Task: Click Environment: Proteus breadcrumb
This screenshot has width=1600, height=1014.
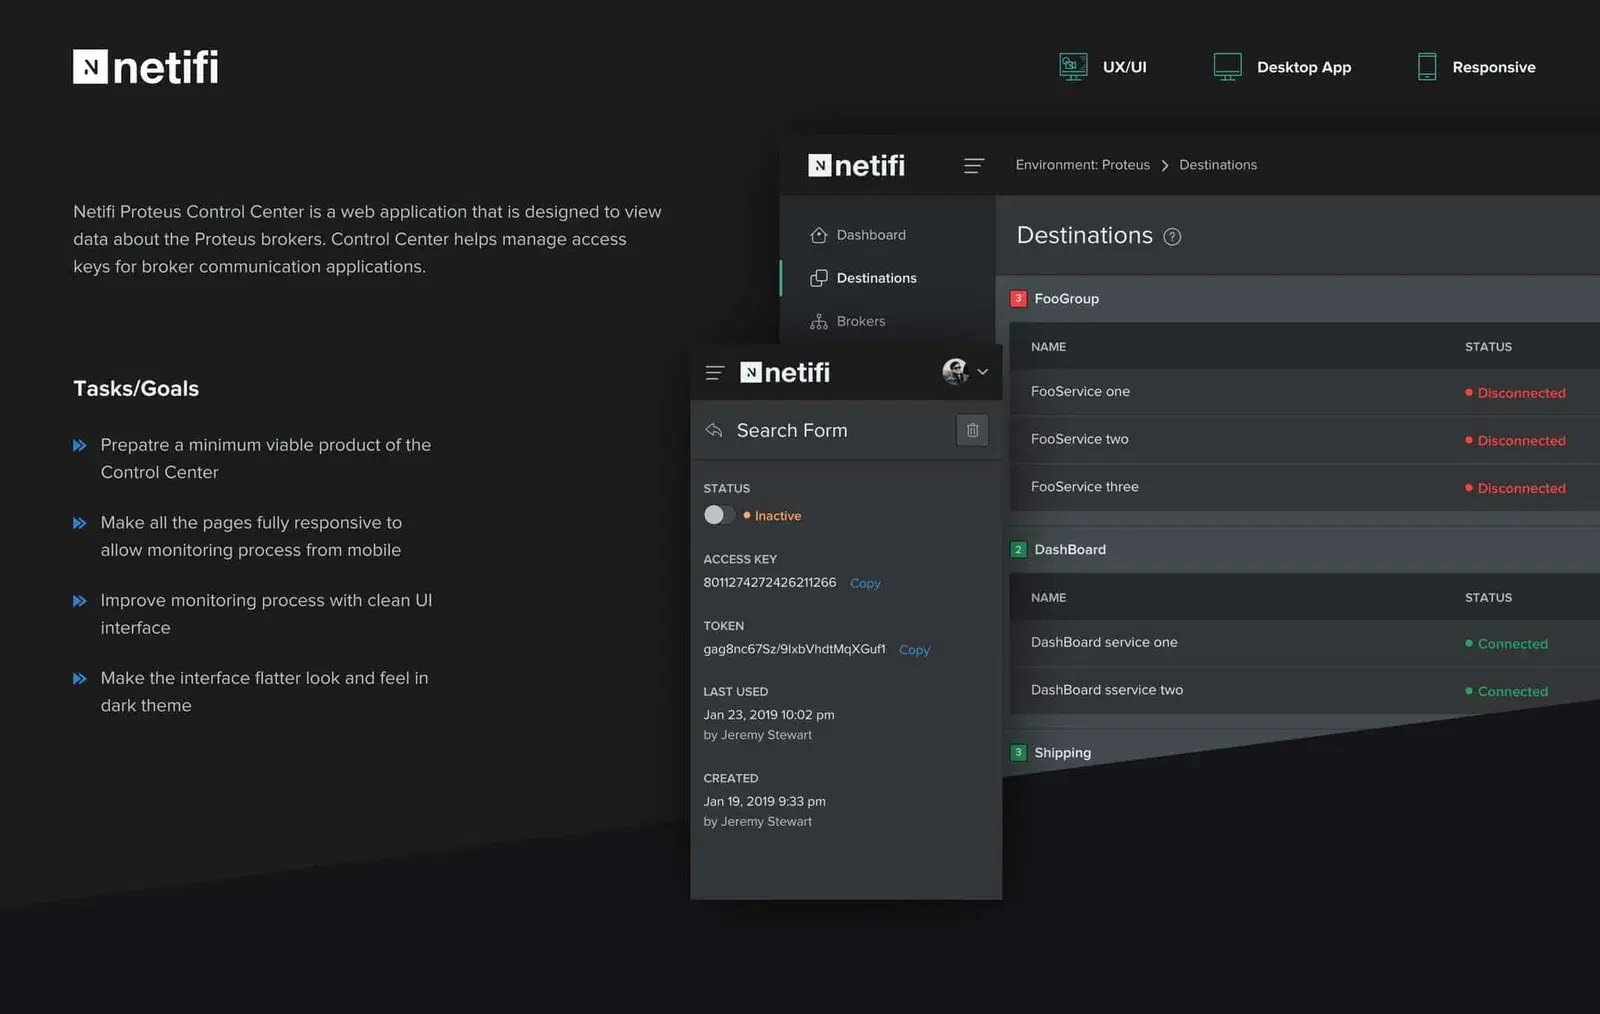Action: point(1083,165)
